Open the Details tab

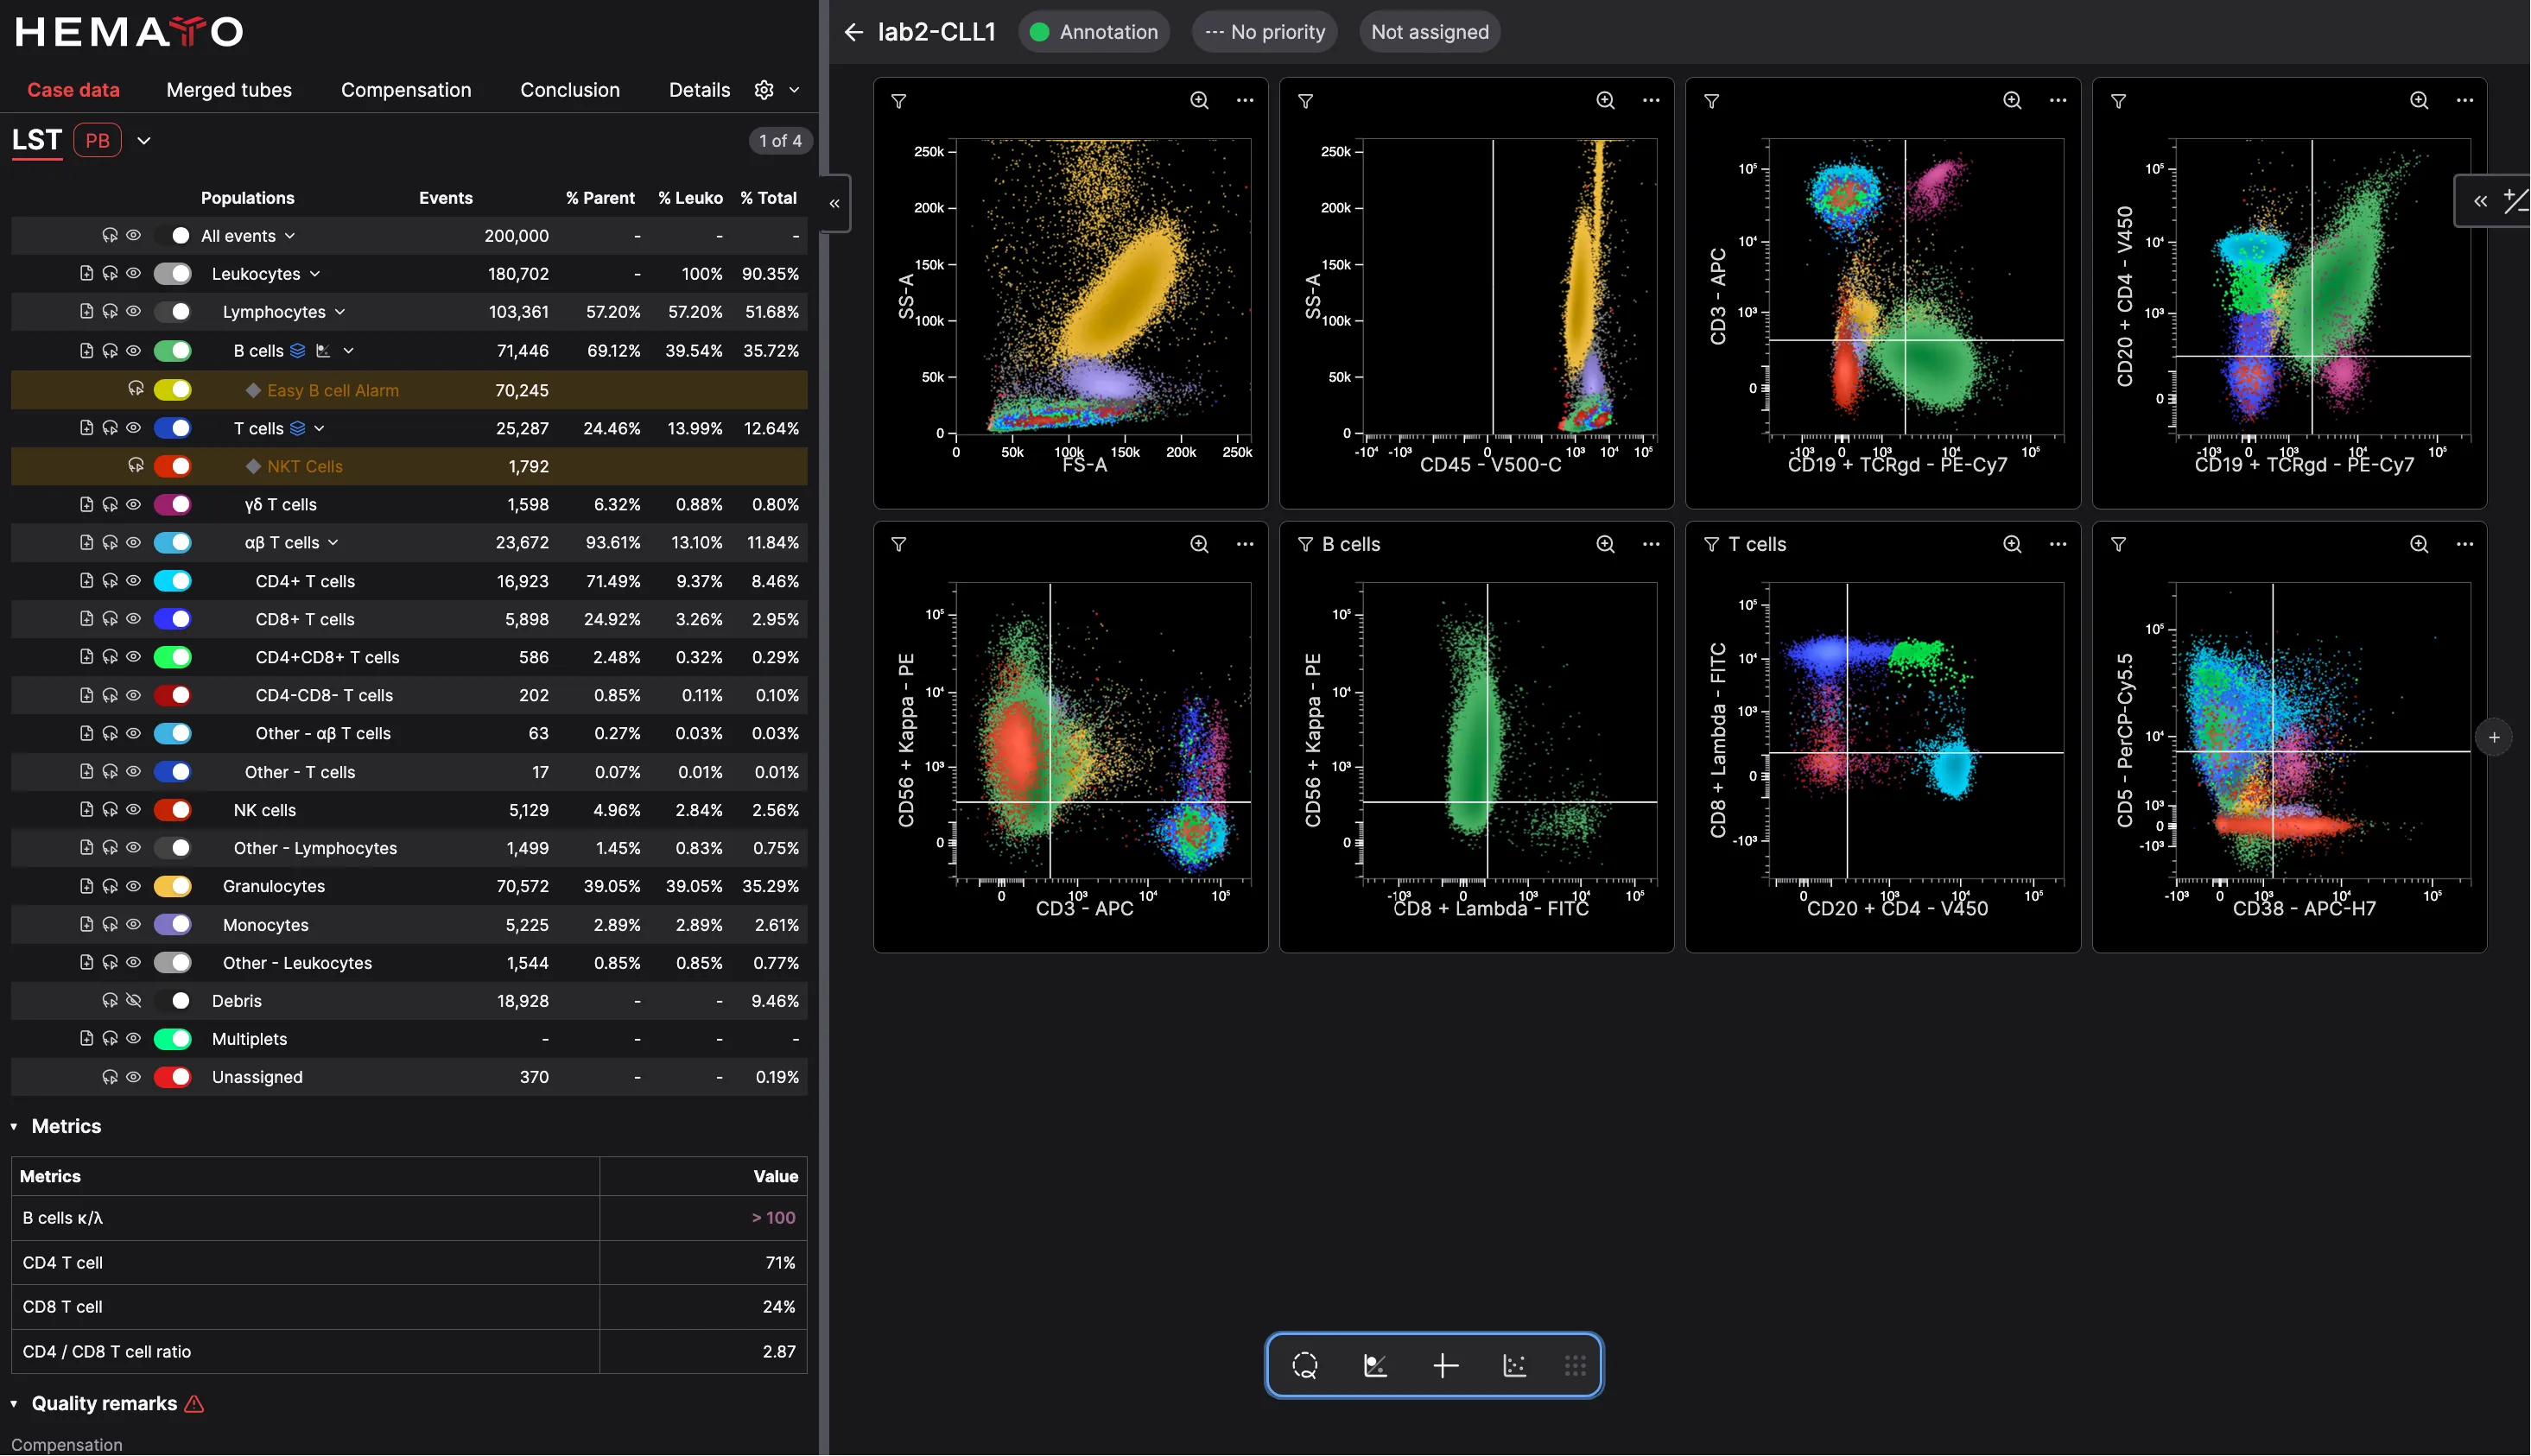tap(699, 90)
